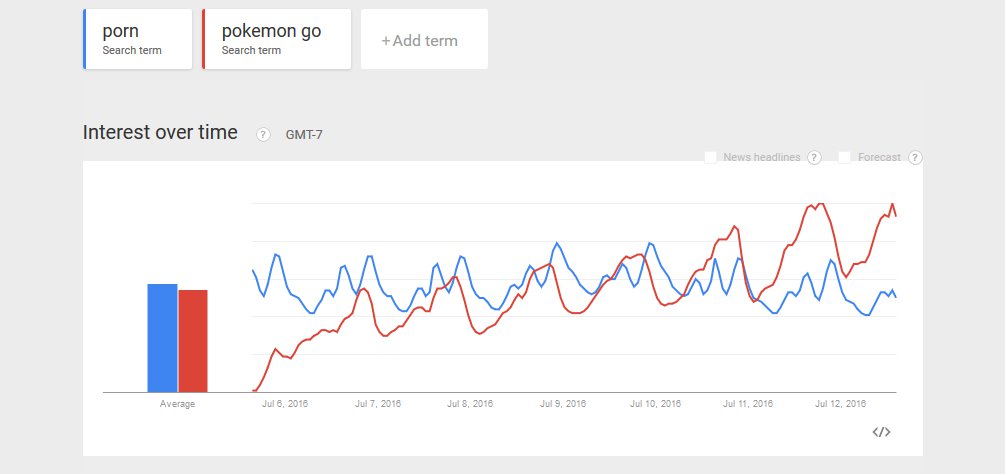Click the blue average bar
This screenshot has height=474, width=1005.
point(162,338)
